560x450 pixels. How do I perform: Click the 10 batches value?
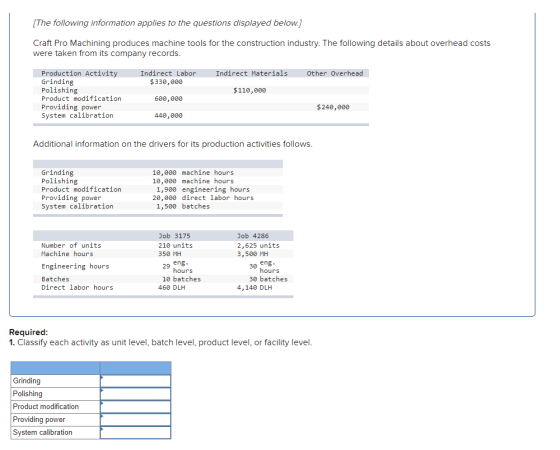181,279
